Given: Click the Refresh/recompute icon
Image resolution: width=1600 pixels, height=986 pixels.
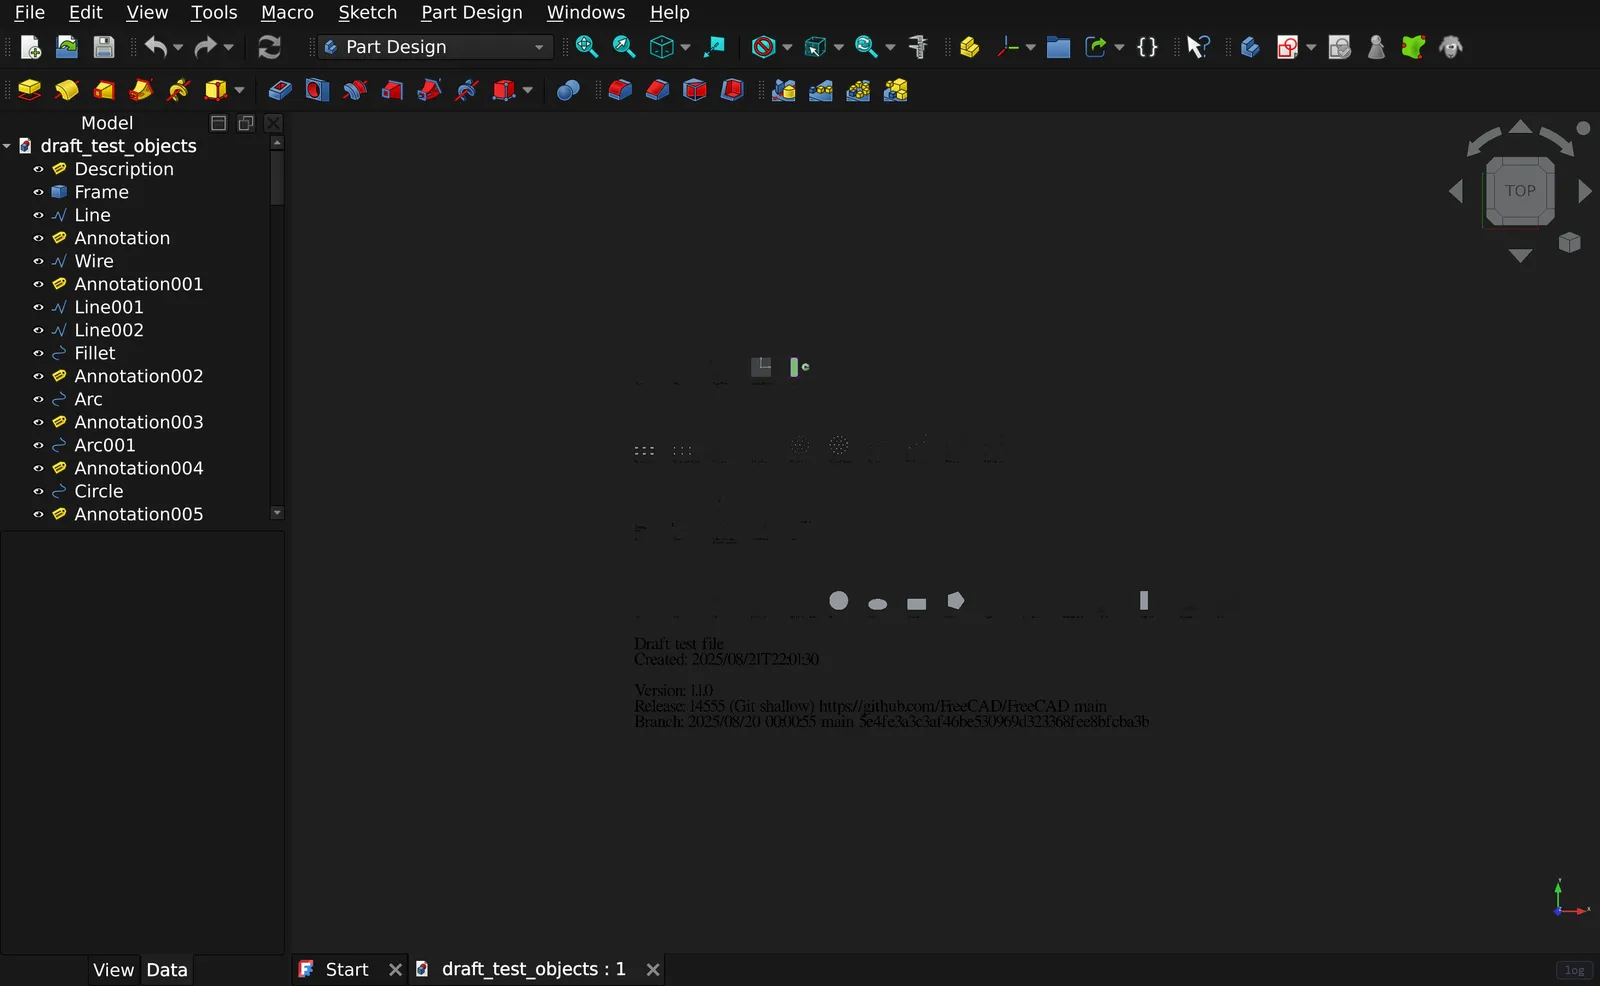Looking at the screenshot, I should 269,47.
